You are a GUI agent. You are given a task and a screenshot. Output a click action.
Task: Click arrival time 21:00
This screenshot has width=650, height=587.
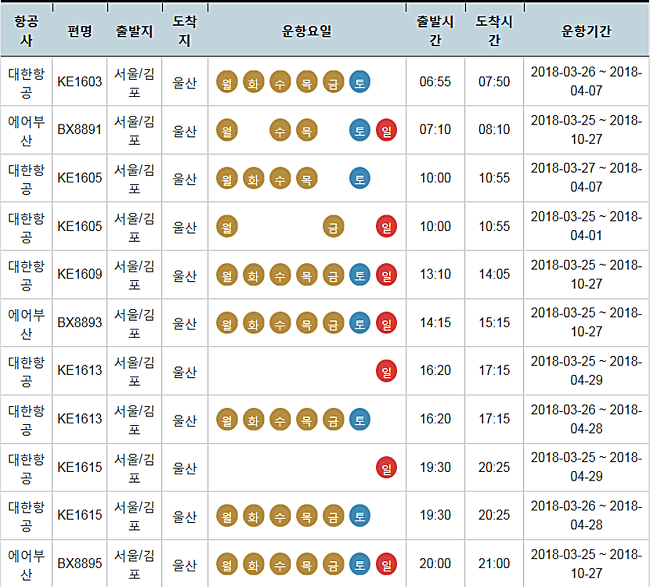tap(494, 564)
